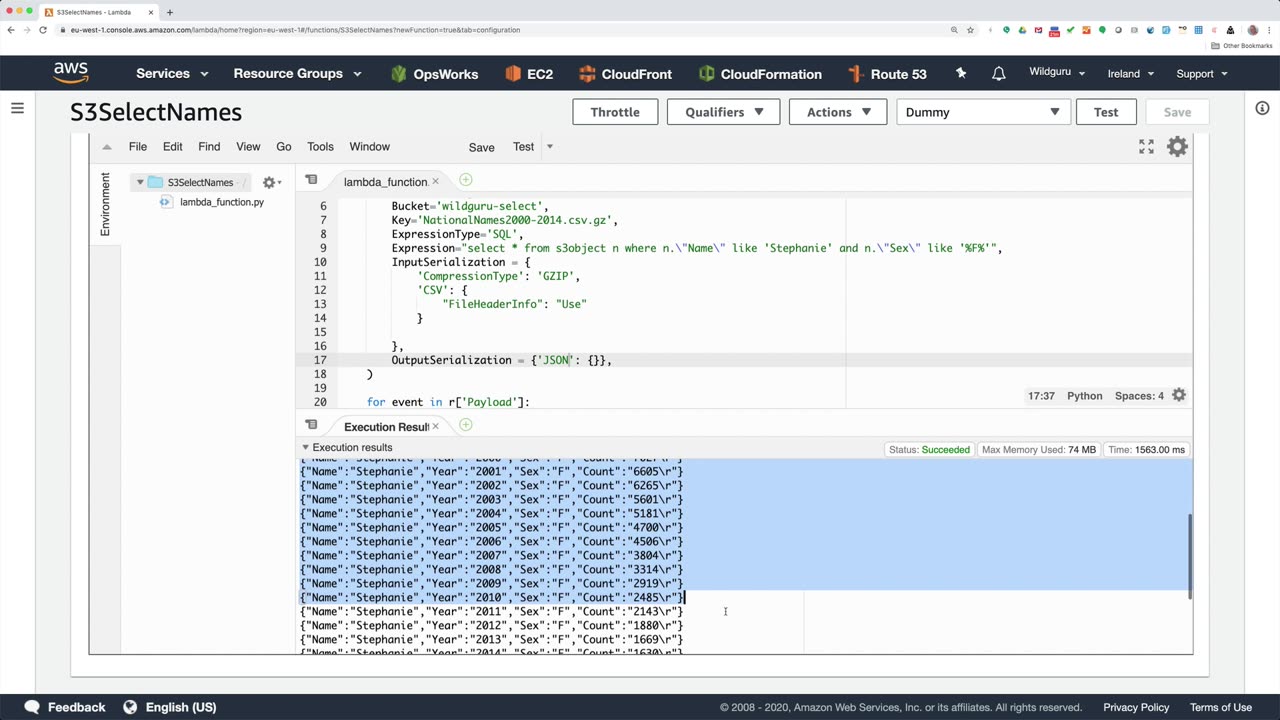
Task: Open lambda_function.py in file tree
Action: click(221, 202)
